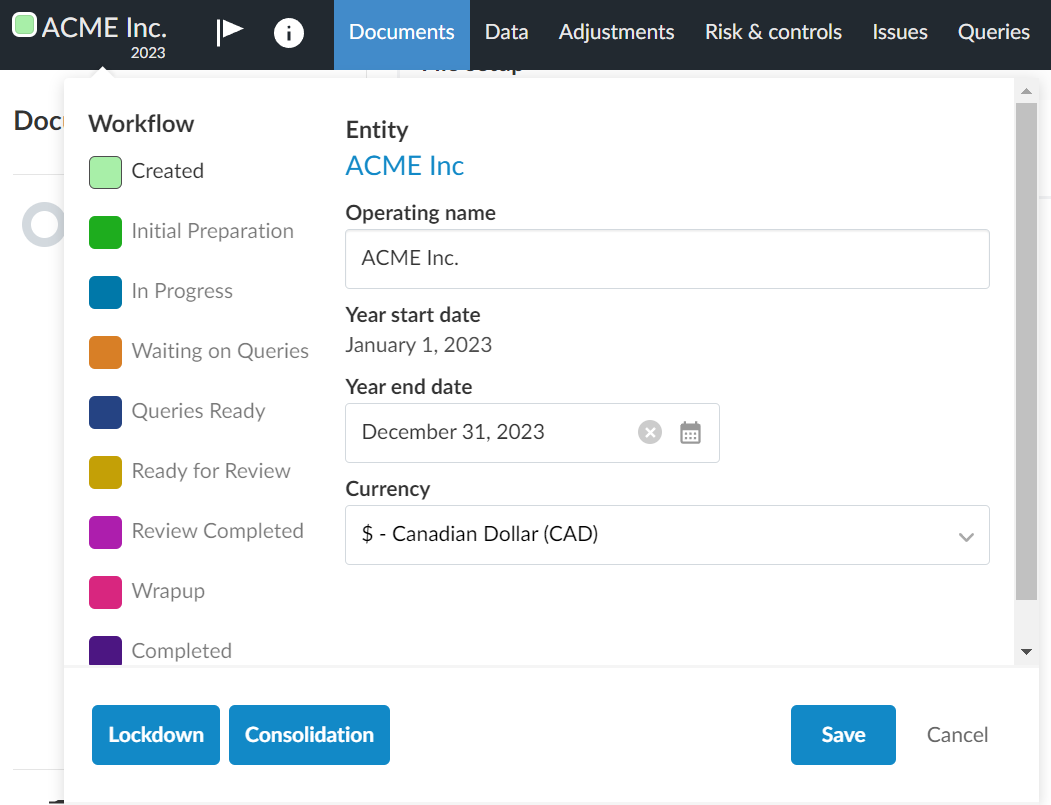Select the Created workflow status

pos(106,172)
